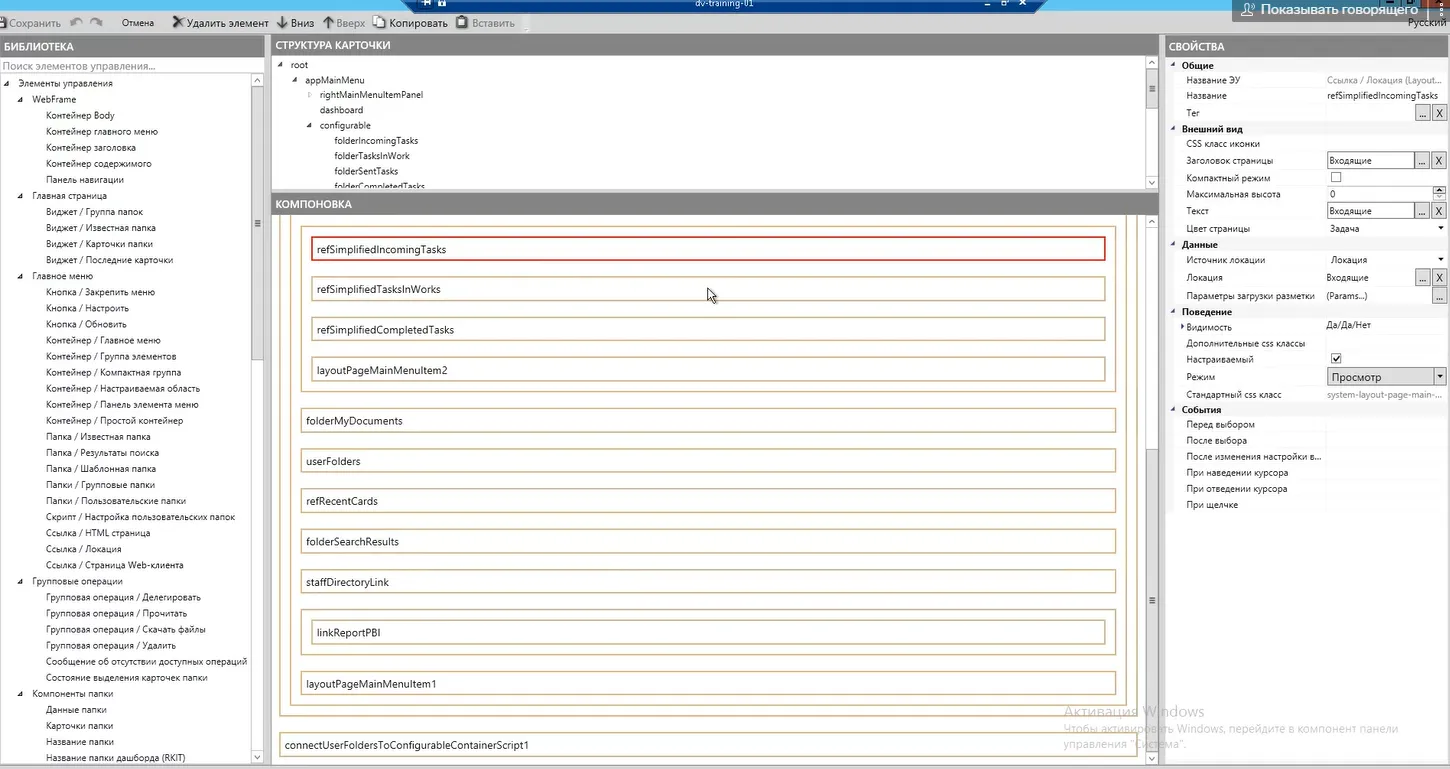
Task: Open ellipsis editor for Заголовок страницы
Action: tap(1422, 161)
